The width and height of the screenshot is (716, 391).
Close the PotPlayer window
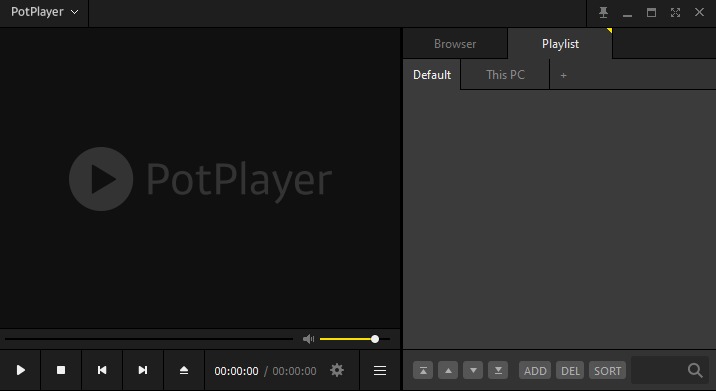699,12
